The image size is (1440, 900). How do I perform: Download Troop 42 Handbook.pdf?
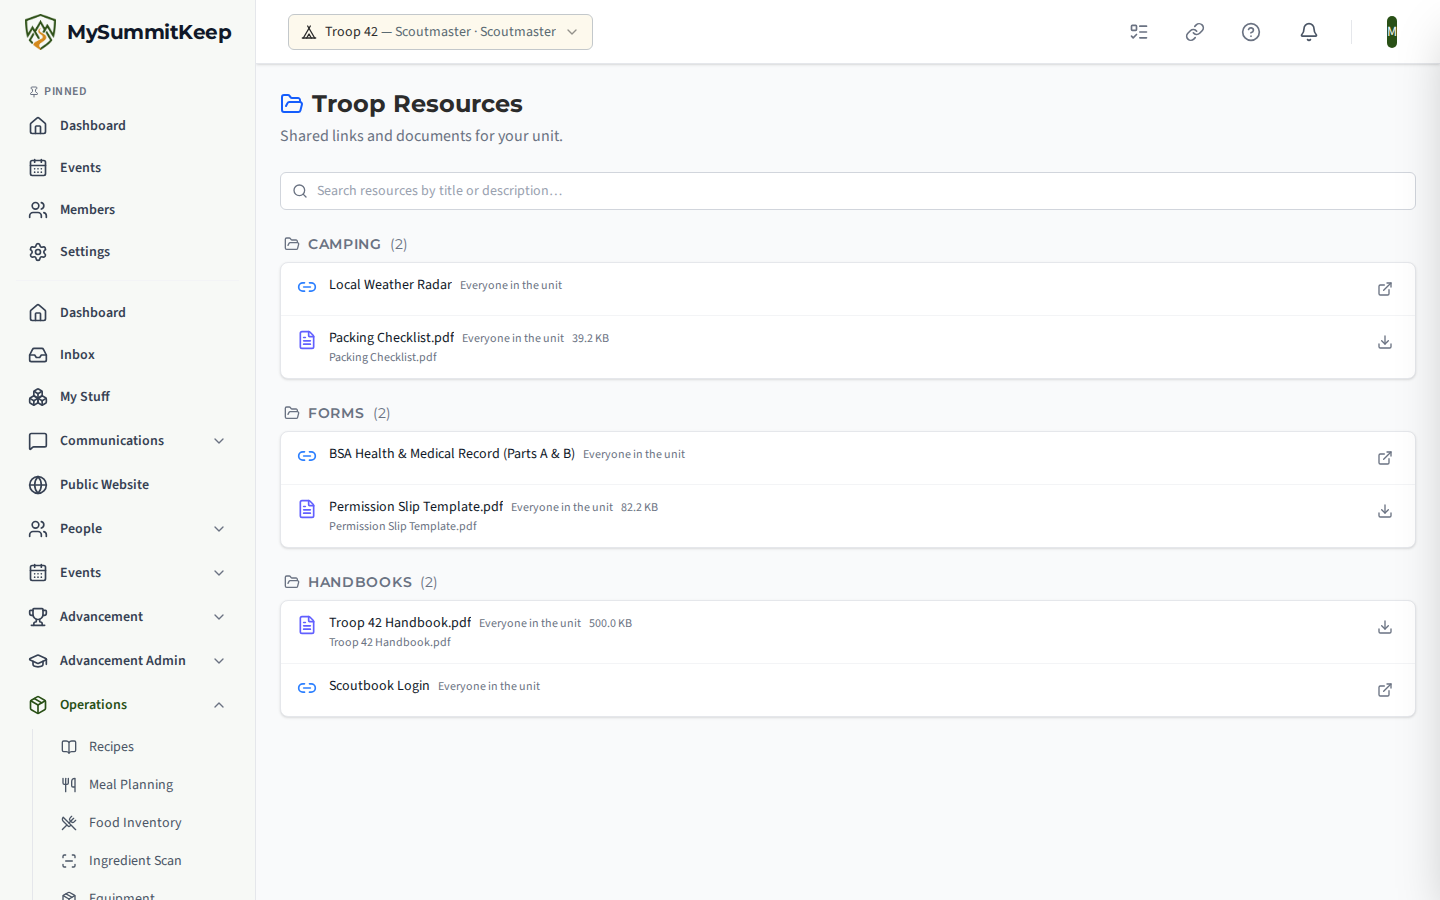tap(1385, 627)
